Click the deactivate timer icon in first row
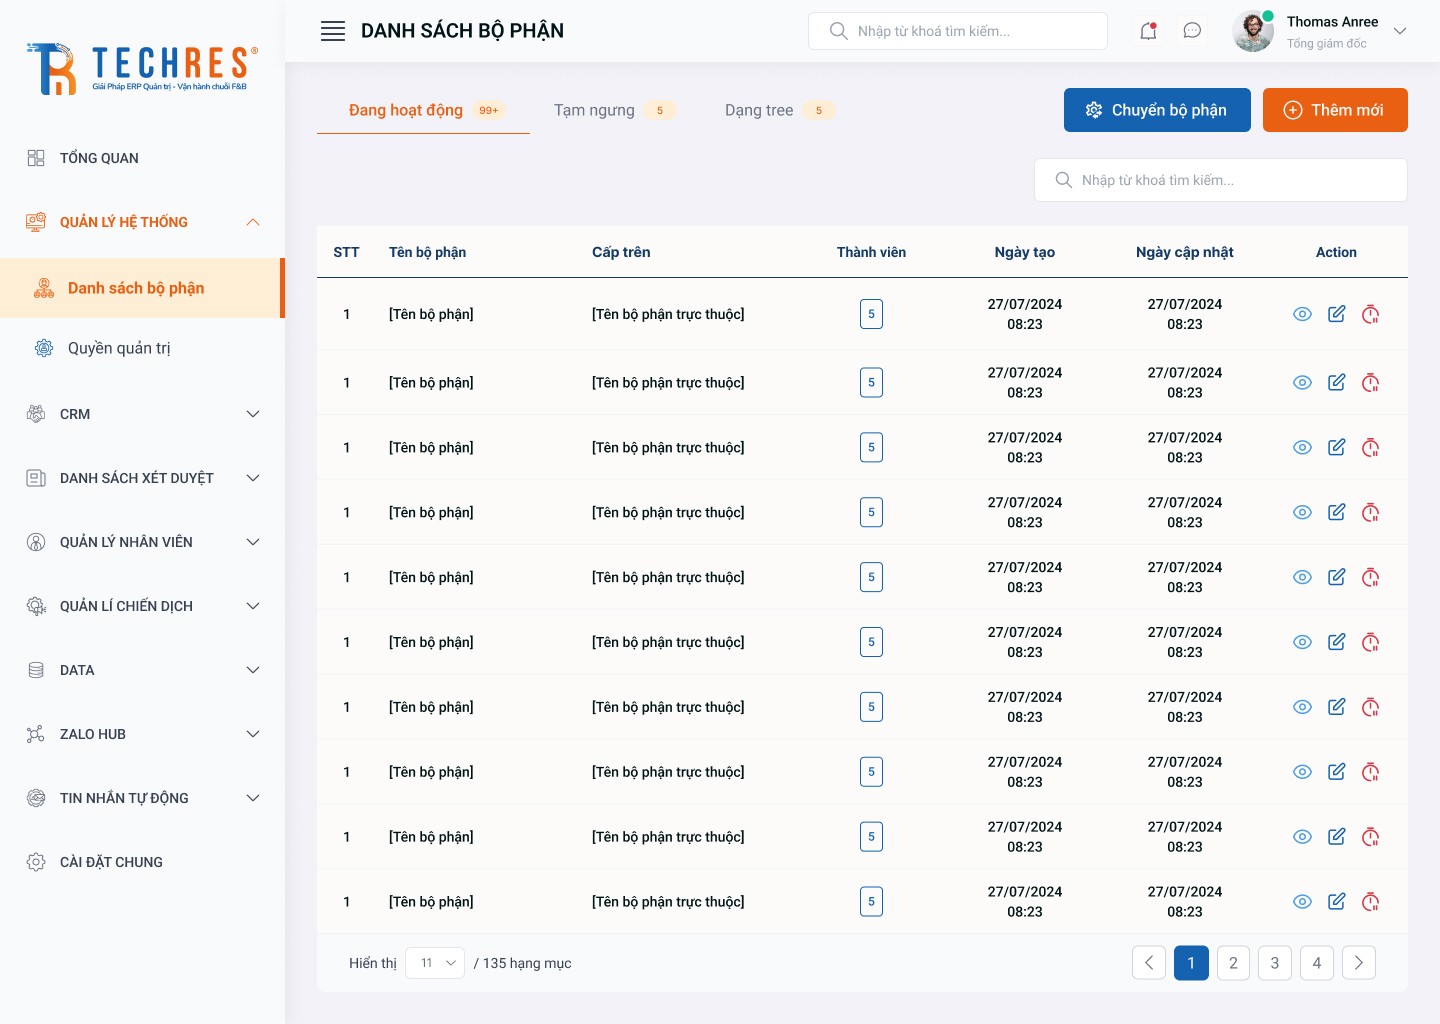The width and height of the screenshot is (1440, 1024). click(x=1371, y=314)
